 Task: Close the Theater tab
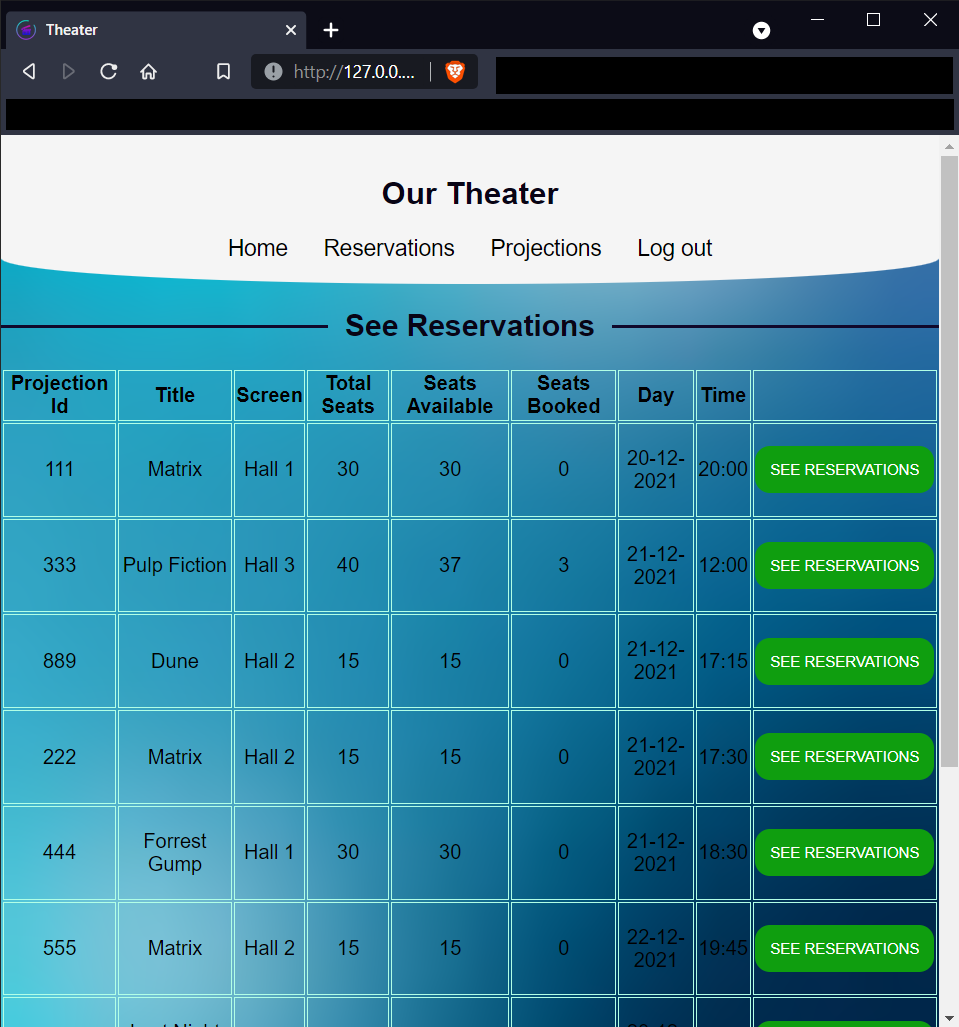(x=291, y=30)
